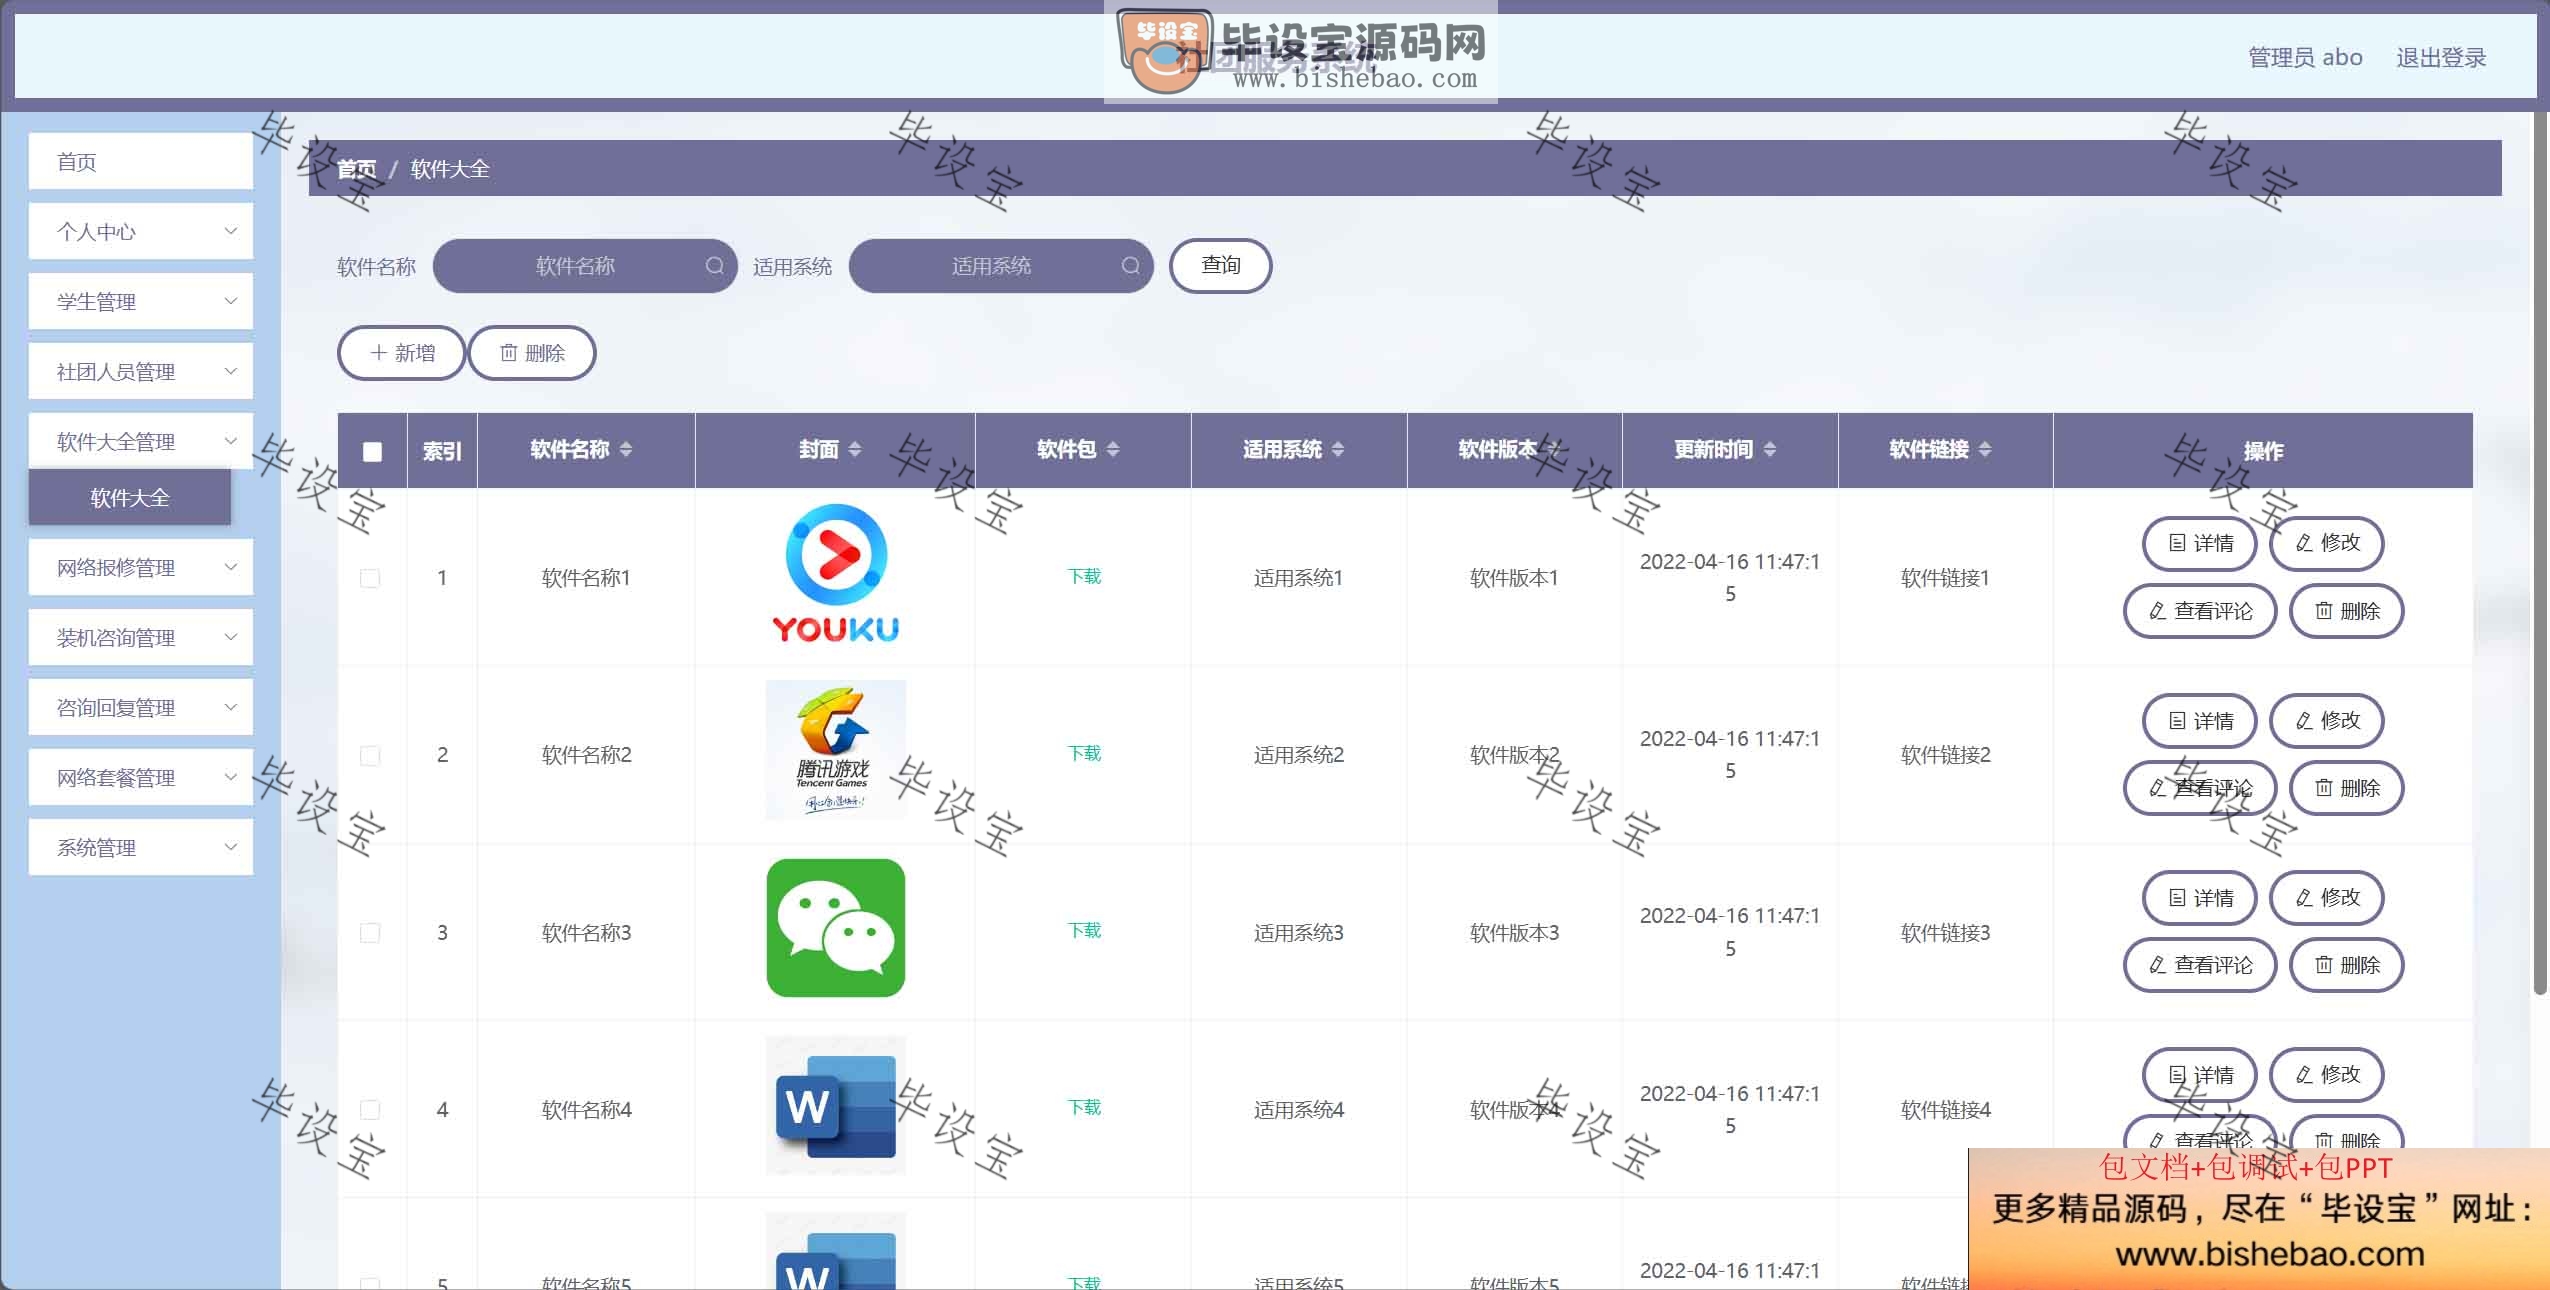Select all rows with header checkbox

point(372,452)
